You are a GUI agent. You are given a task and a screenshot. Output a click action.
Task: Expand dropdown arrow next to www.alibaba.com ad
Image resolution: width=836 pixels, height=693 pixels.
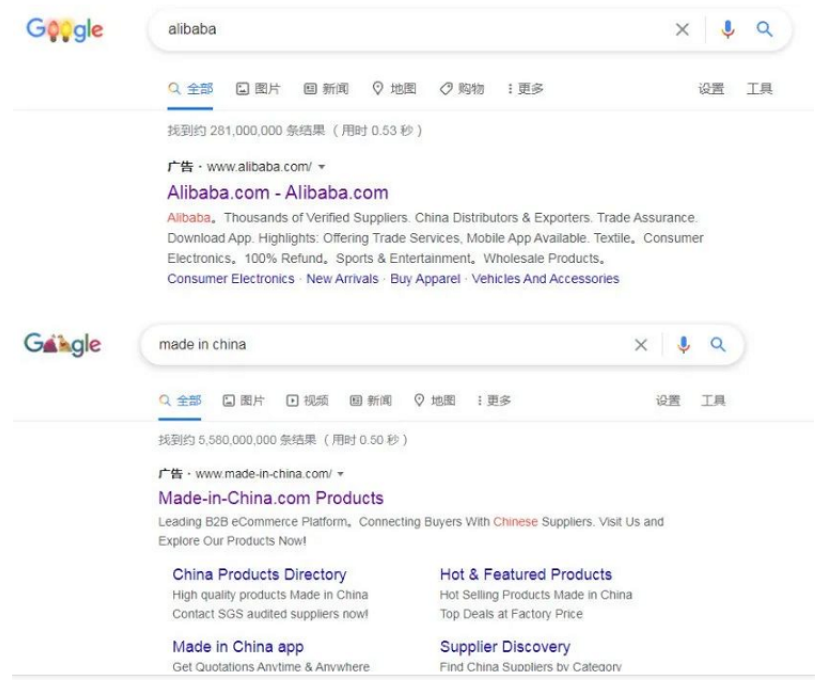(321, 167)
